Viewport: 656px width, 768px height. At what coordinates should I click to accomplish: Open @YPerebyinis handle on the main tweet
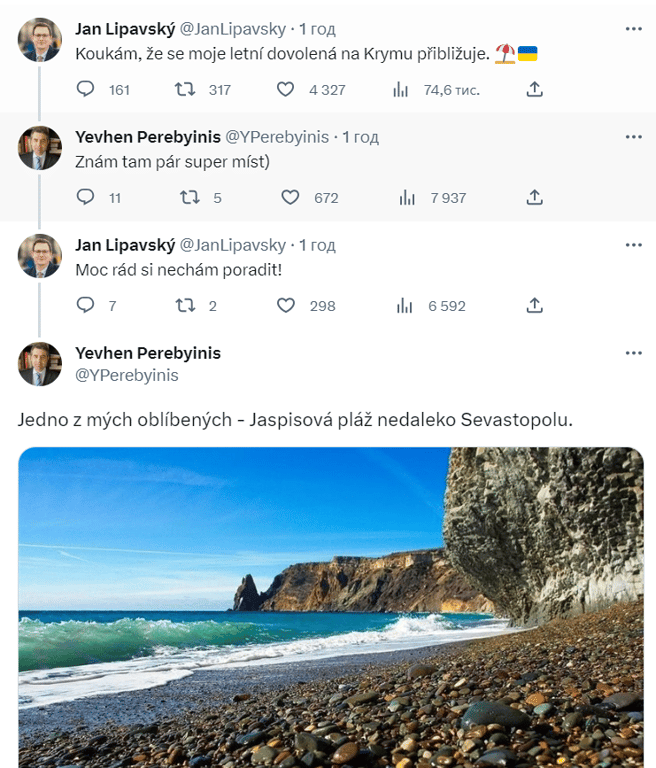(127, 375)
